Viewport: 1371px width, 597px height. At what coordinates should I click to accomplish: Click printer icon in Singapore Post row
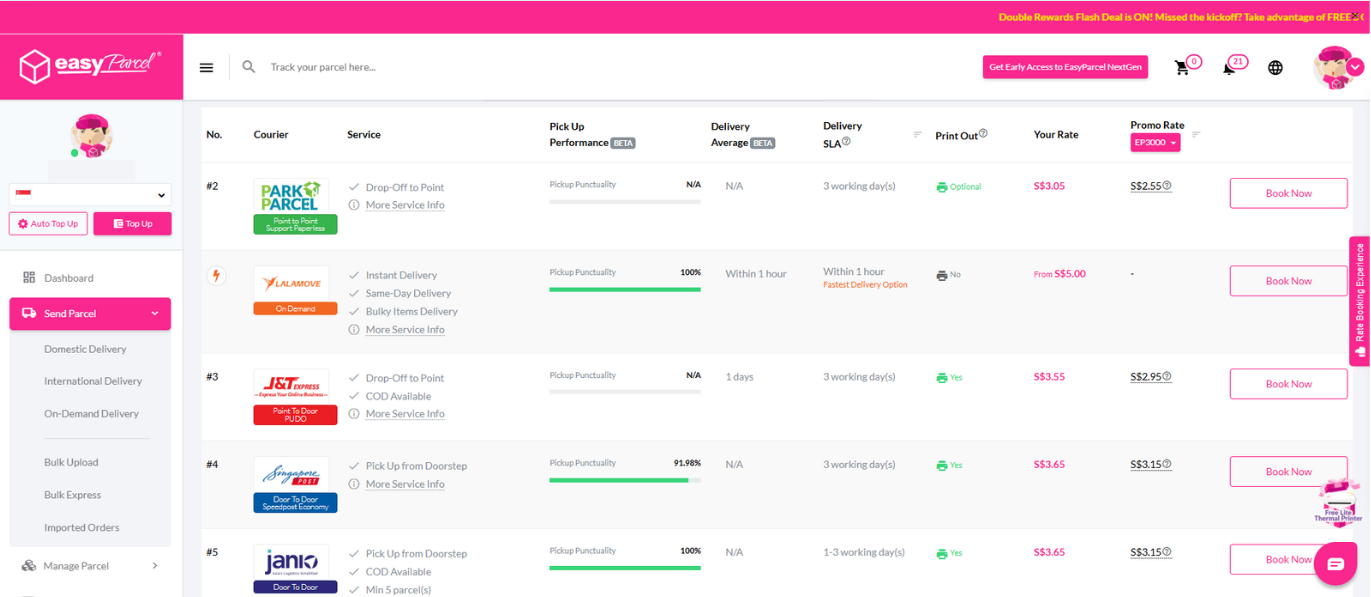(941, 466)
